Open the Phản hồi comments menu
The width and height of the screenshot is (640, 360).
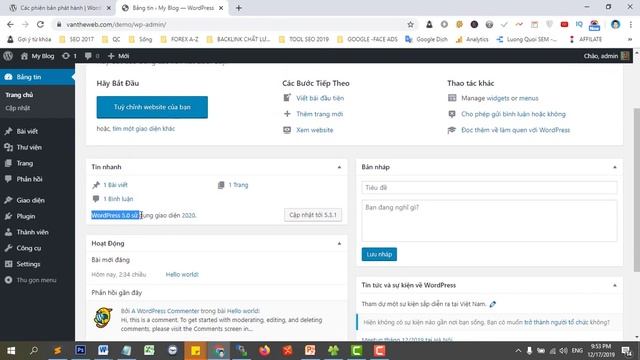tap(37, 179)
